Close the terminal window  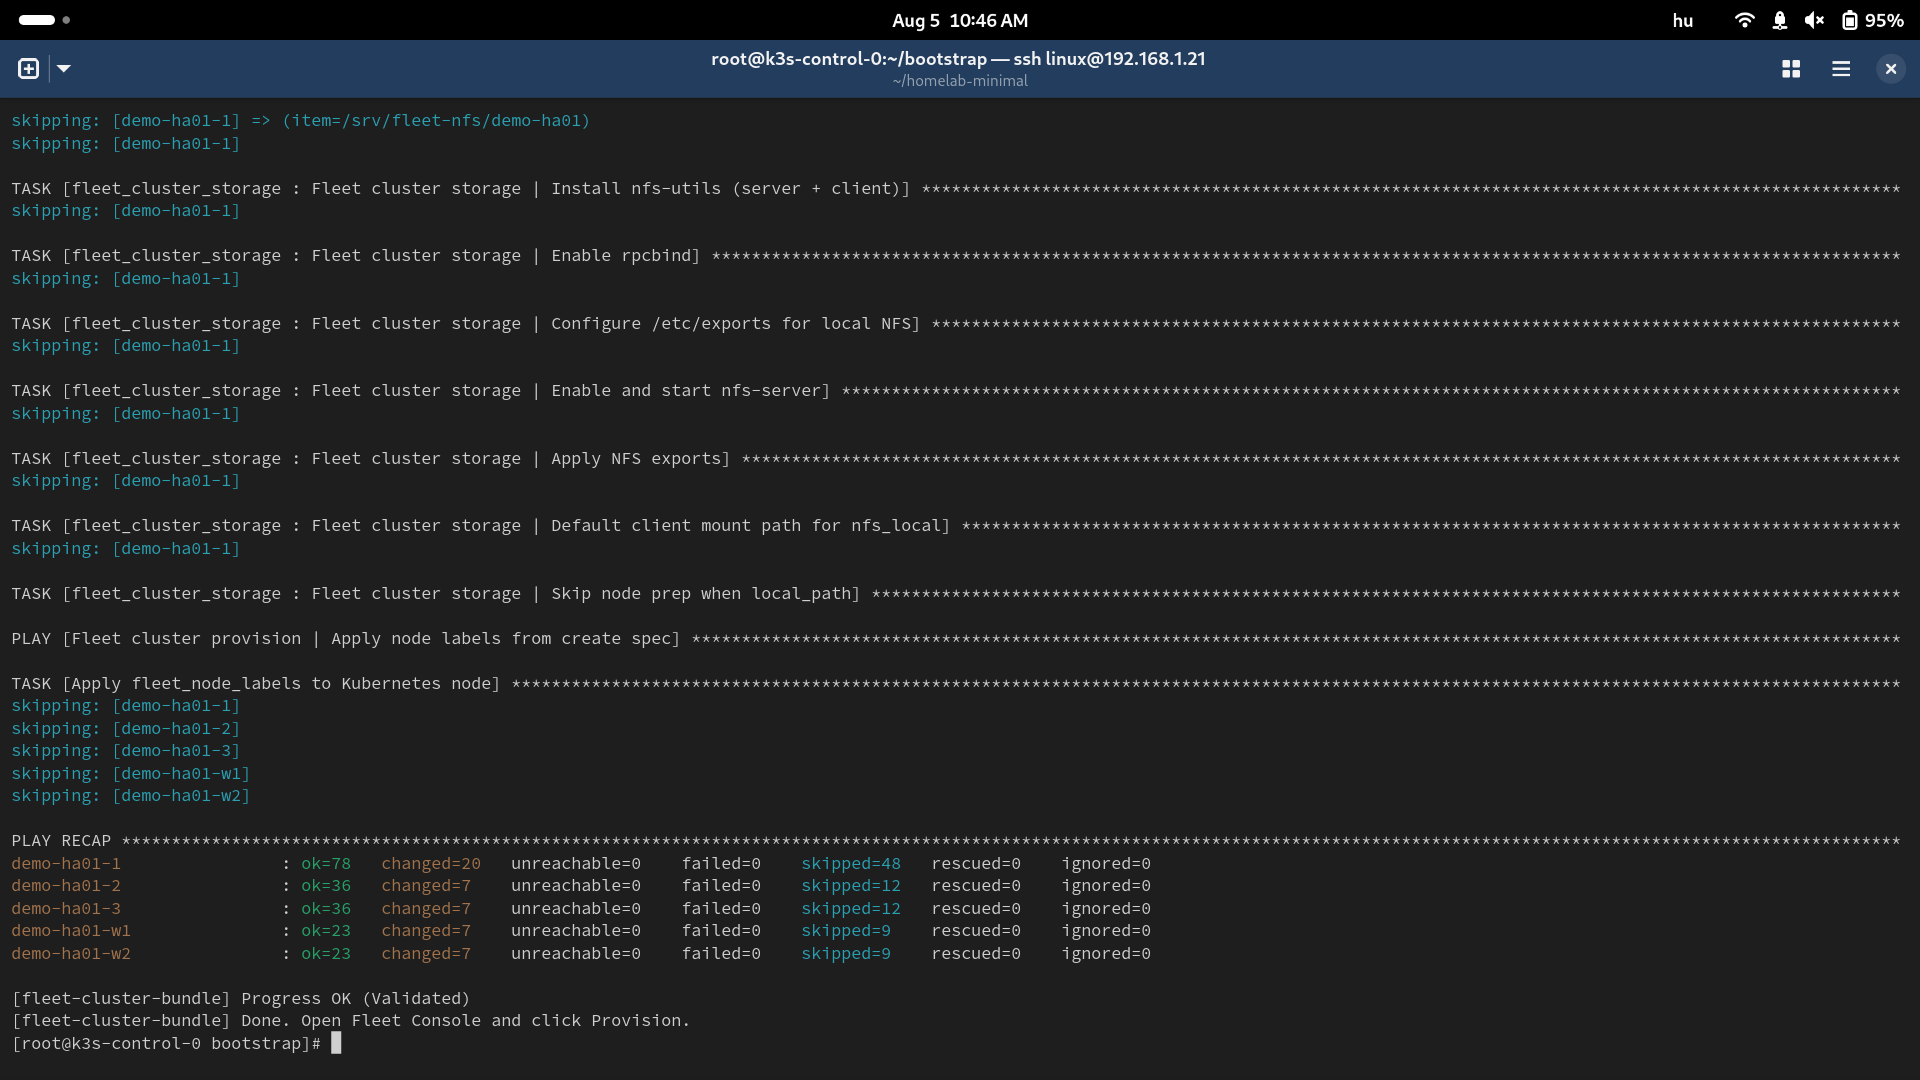pos(1890,69)
